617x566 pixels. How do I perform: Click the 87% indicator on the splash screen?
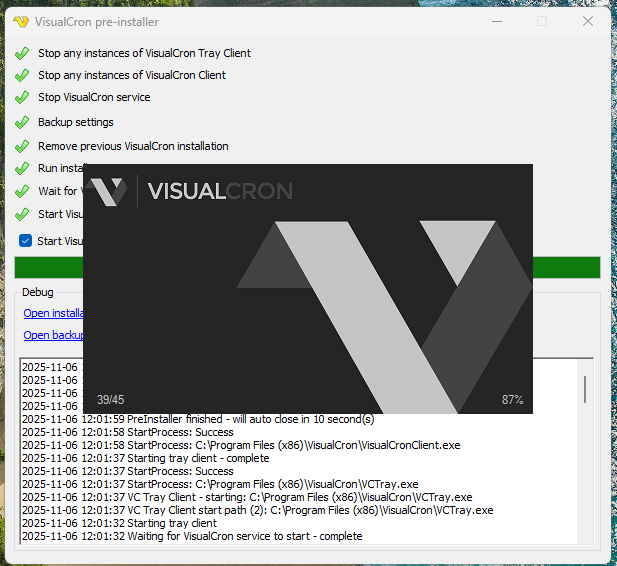point(512,400)
